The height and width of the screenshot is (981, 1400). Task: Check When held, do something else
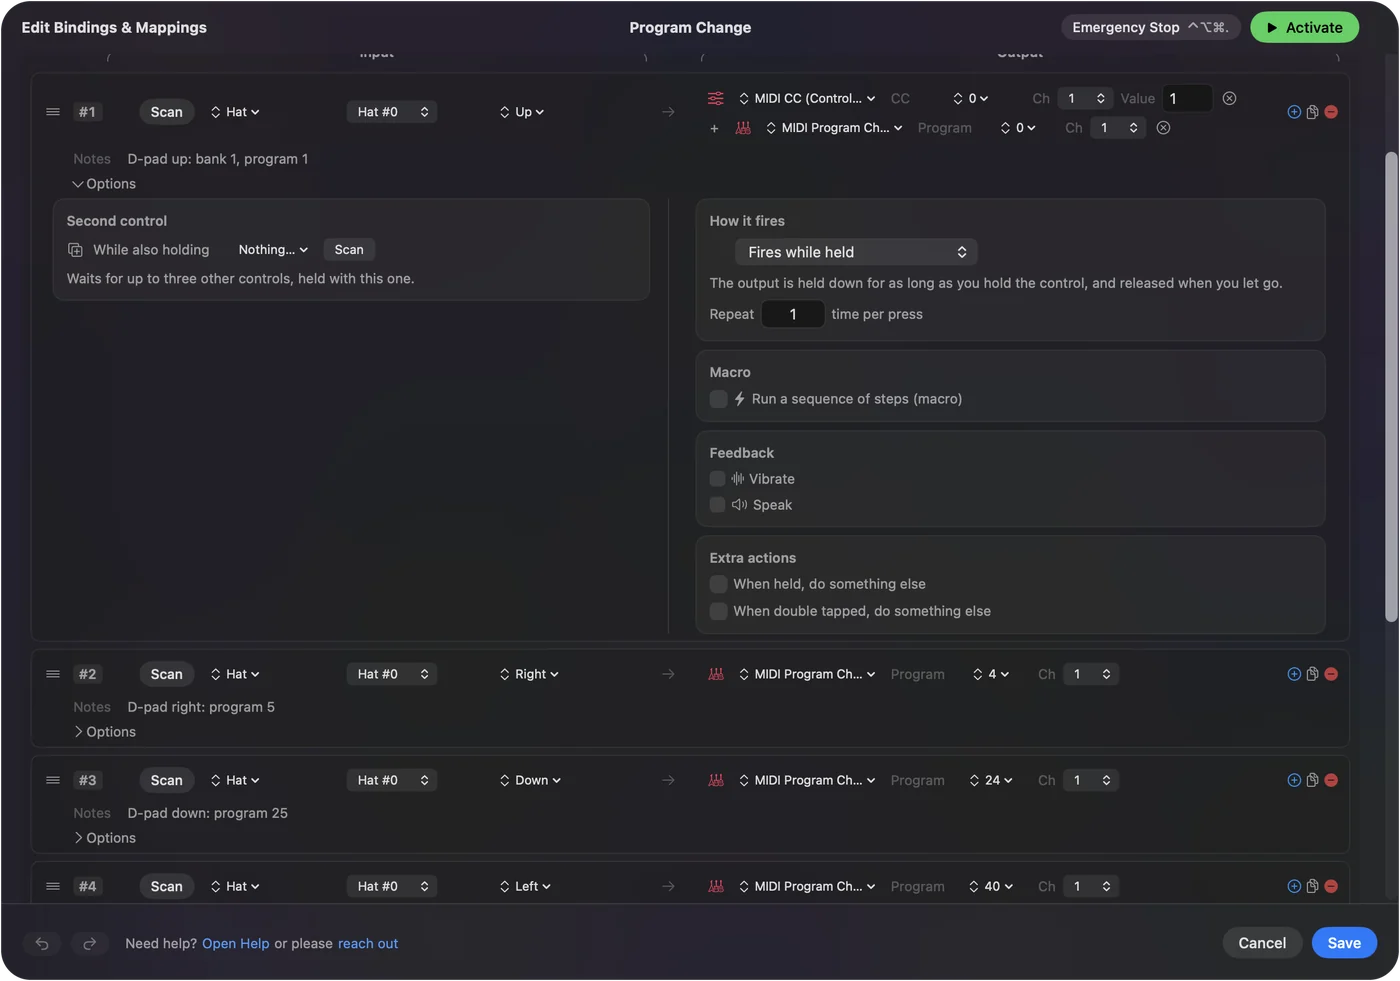[x=718, y=584]
